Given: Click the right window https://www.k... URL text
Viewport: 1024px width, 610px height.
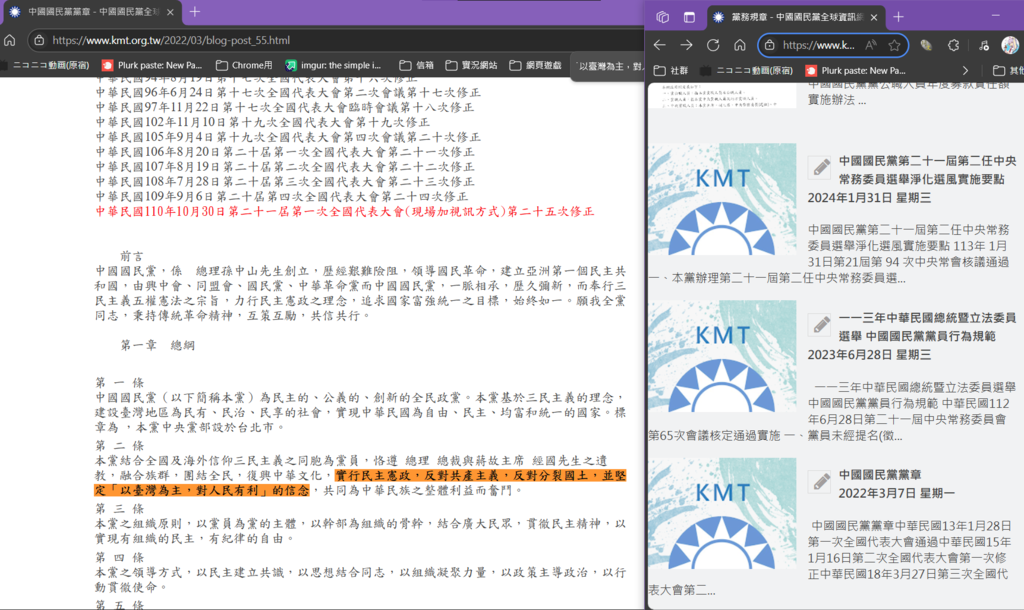Looking at the screenshot, I should pos(818,45).
